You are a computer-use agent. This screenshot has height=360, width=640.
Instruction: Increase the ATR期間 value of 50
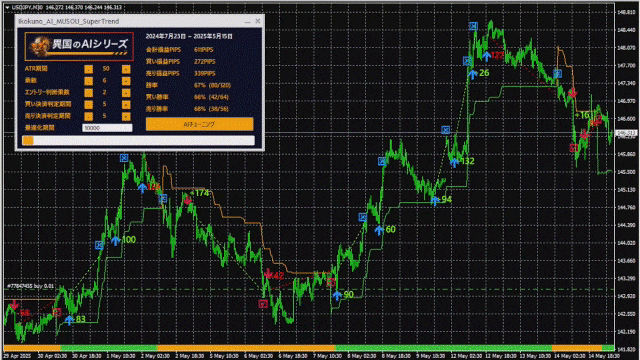126,69
